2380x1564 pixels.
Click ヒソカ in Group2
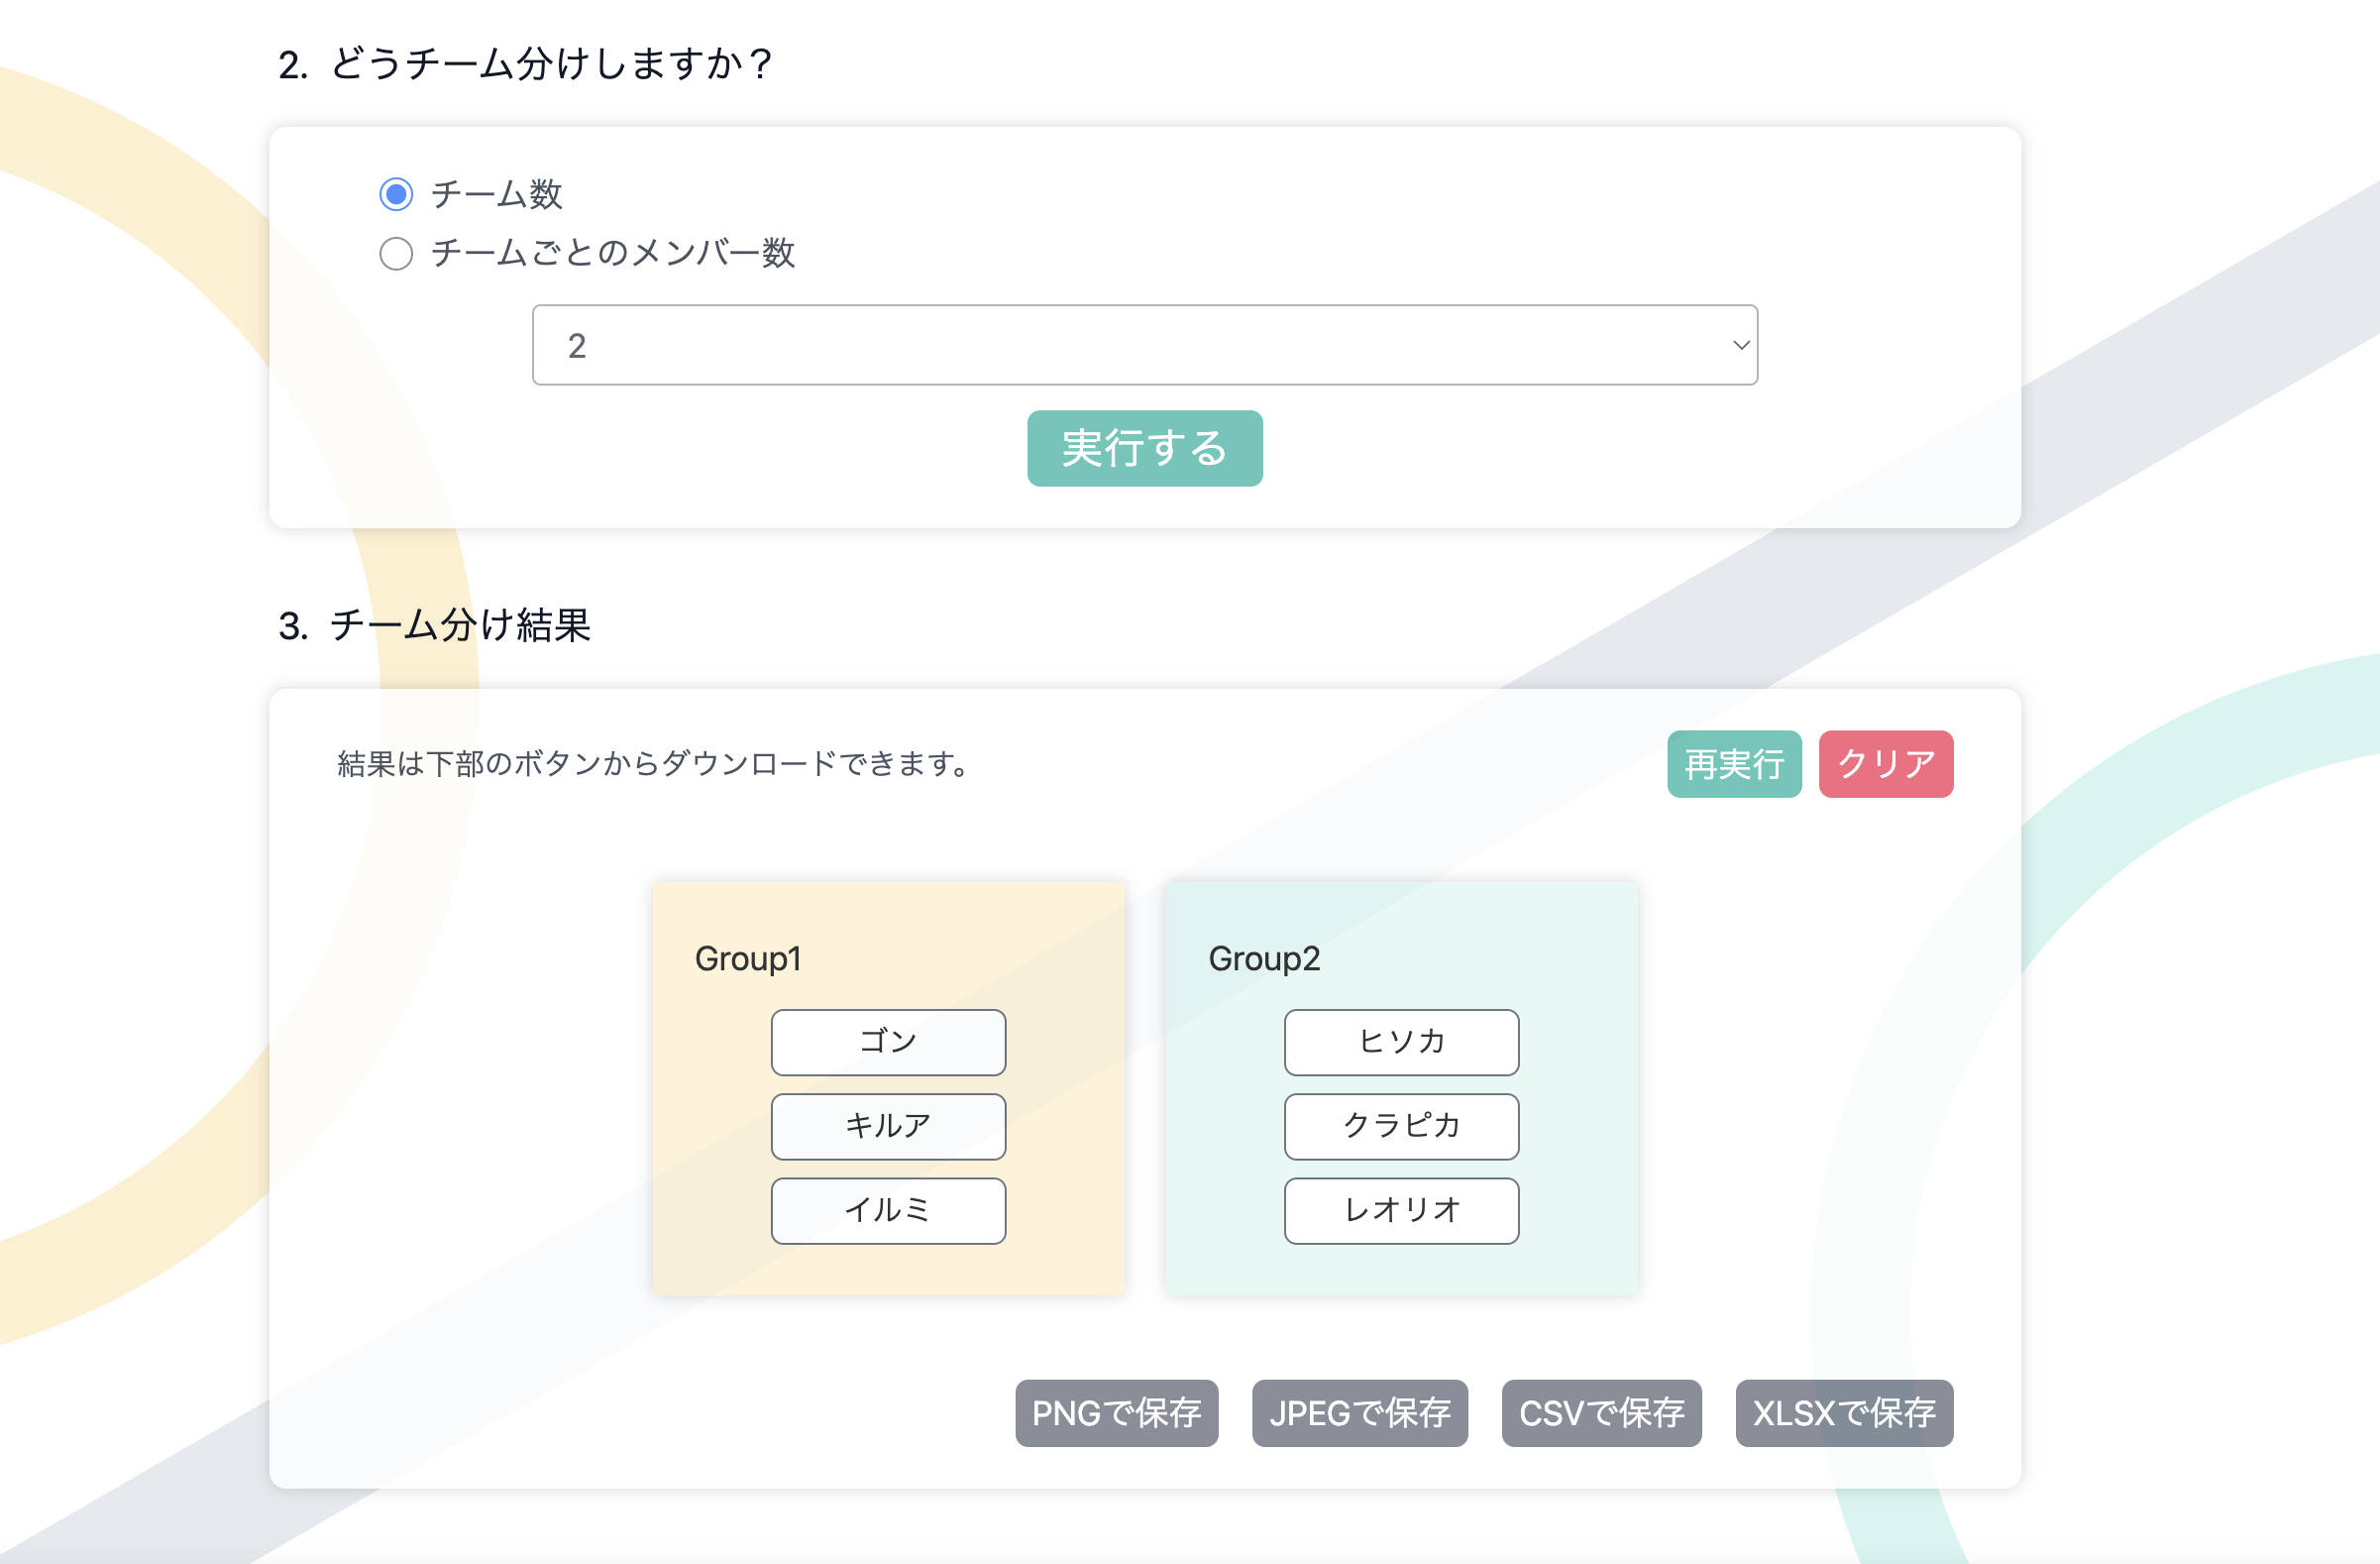point(1401,1042)
